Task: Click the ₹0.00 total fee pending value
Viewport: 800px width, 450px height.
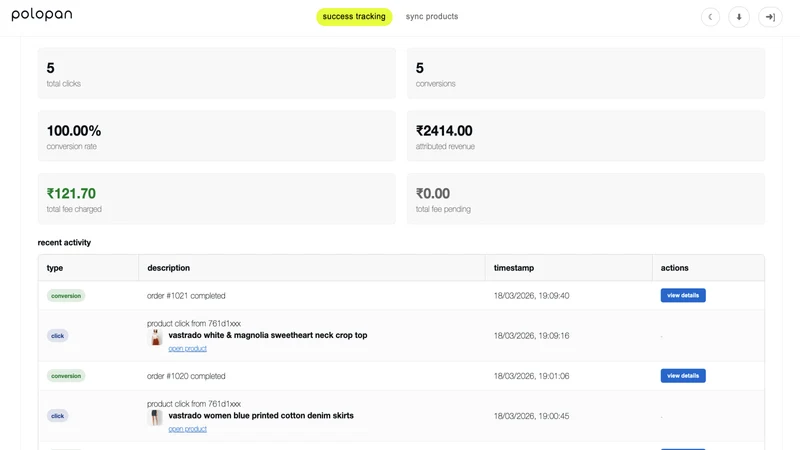Action: (x=433, y=193)
